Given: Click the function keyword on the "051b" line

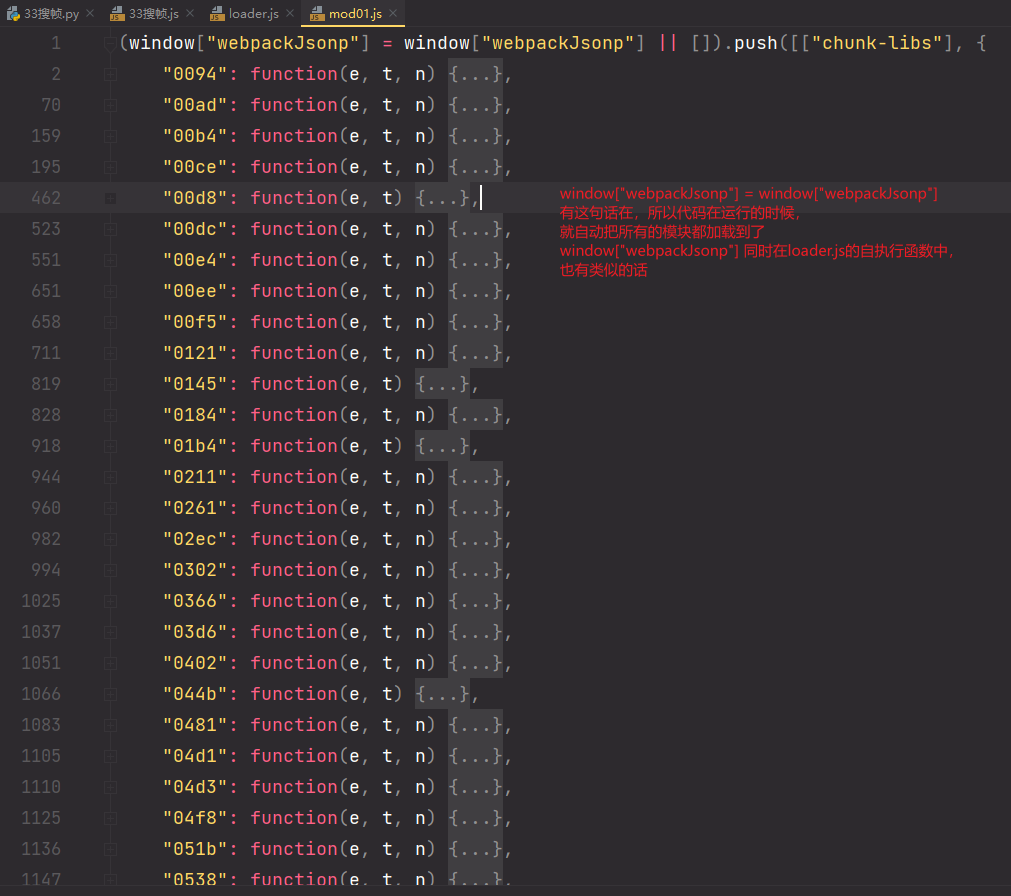Looking at the screenshot, I should (x=294, y=849).
